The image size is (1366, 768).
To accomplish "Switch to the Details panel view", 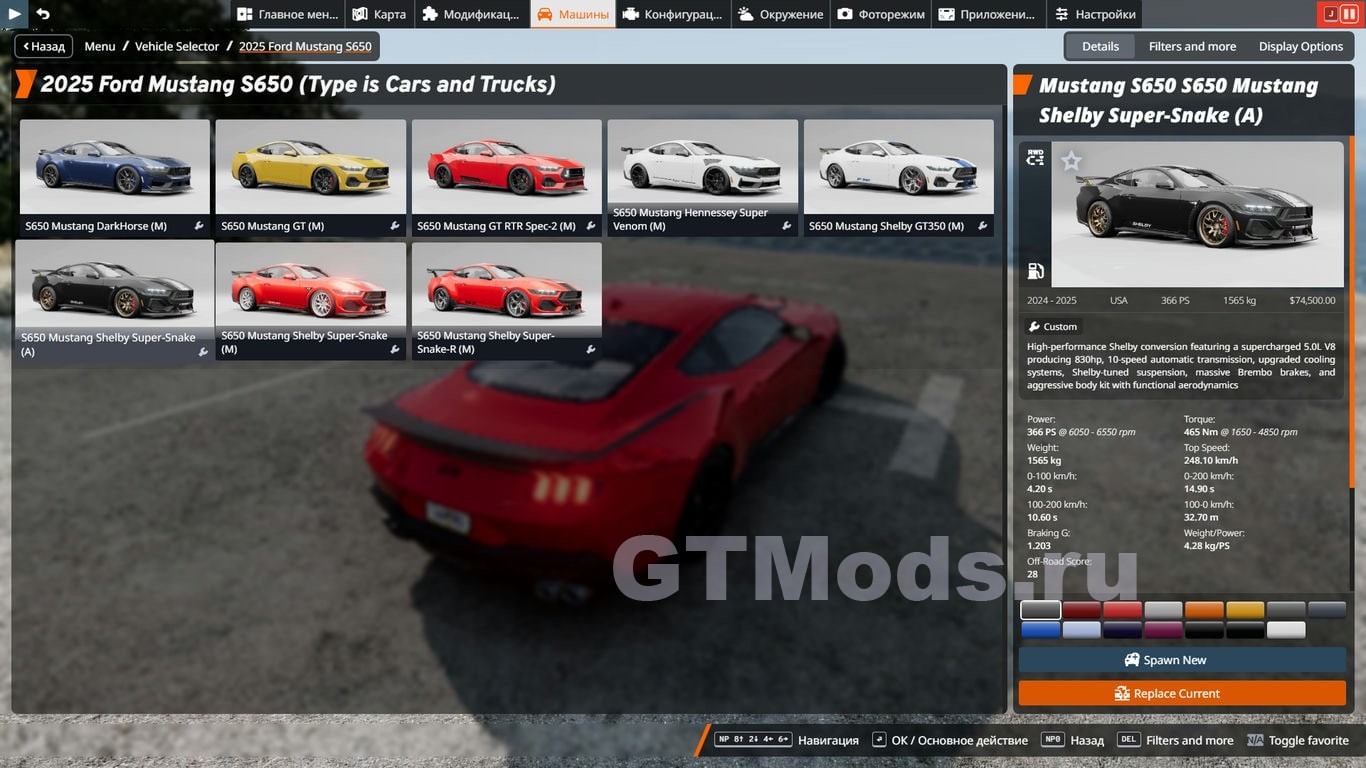I will point(1100,46).
